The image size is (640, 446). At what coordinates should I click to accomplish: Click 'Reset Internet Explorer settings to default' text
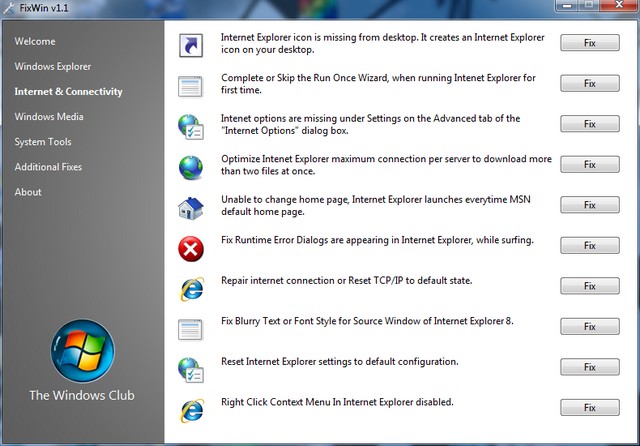[340, 362]
